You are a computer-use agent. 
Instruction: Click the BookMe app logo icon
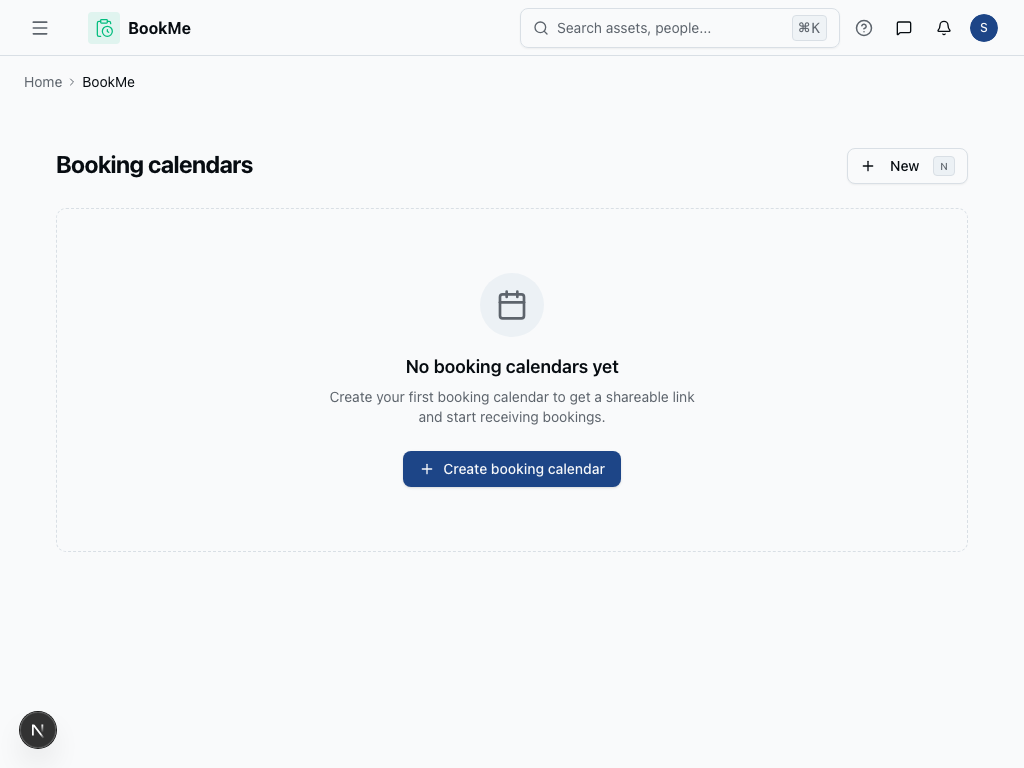(x=104, y=28)
